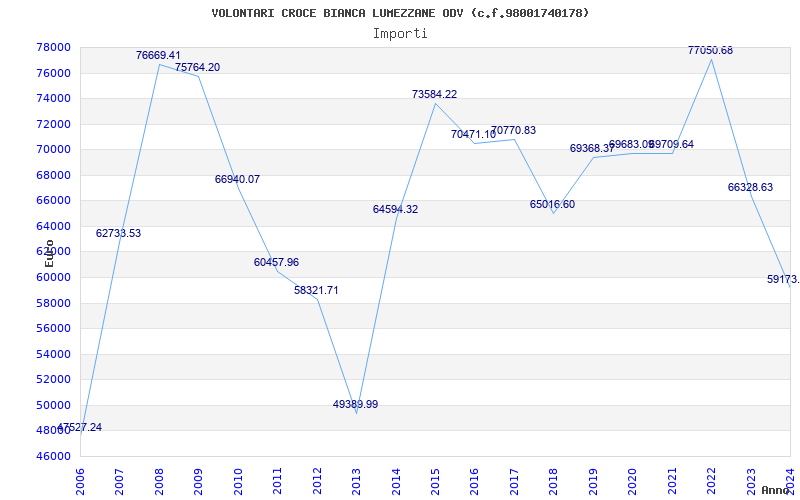Click the 70770.83 value label

pos(514,131)
